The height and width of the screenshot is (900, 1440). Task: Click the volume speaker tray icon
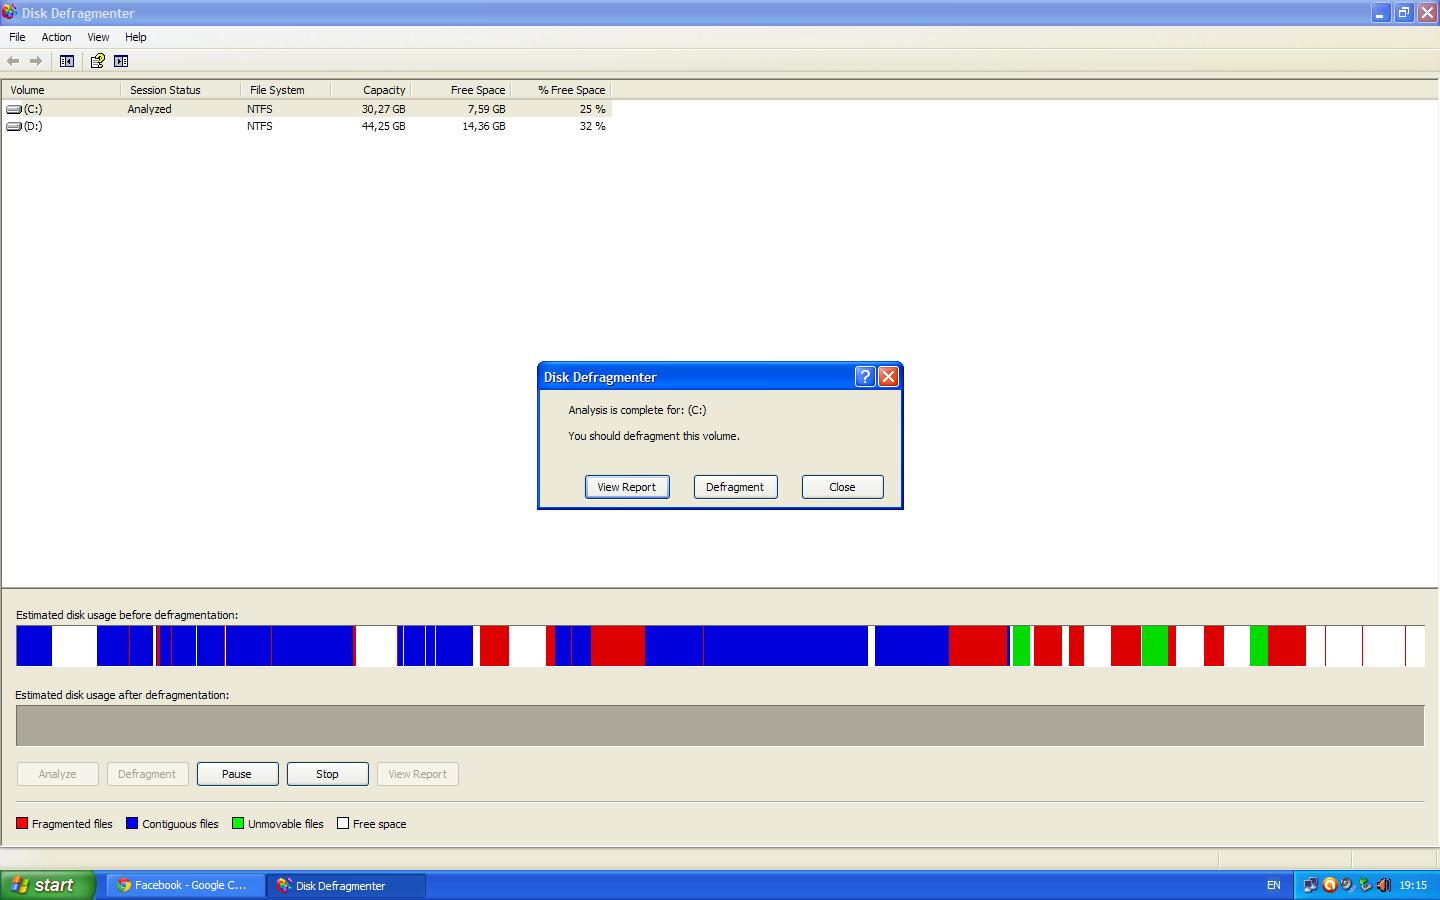(1384, 885)
